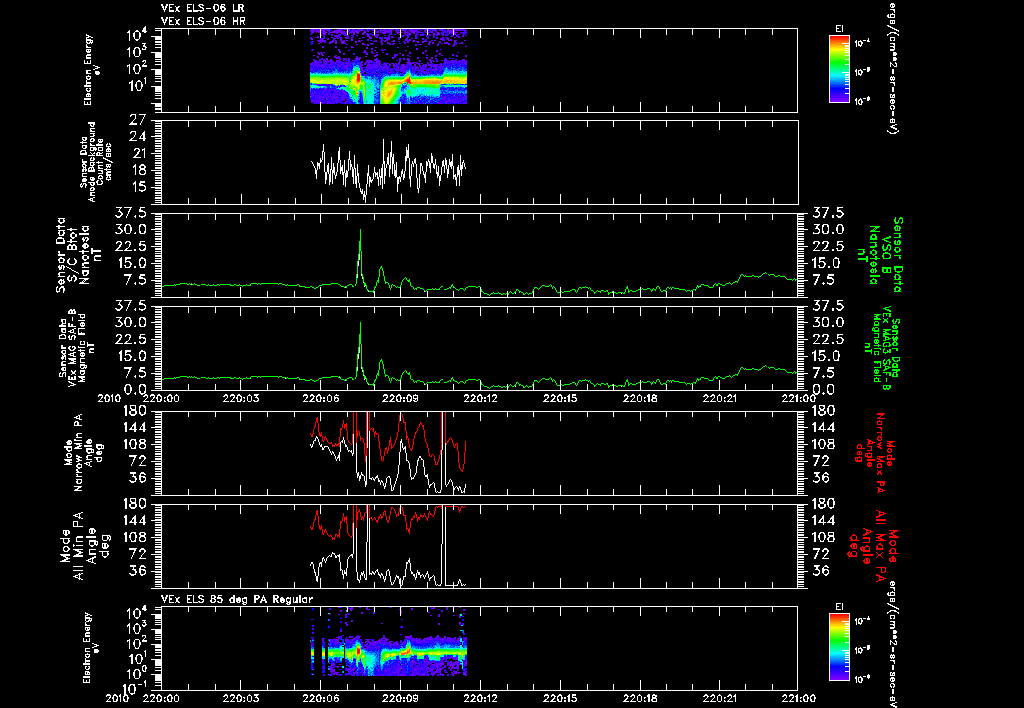Screen dimensions: 1024x708
Task: Click "220:03" on the middle time axis
Action: coord(241,398)
